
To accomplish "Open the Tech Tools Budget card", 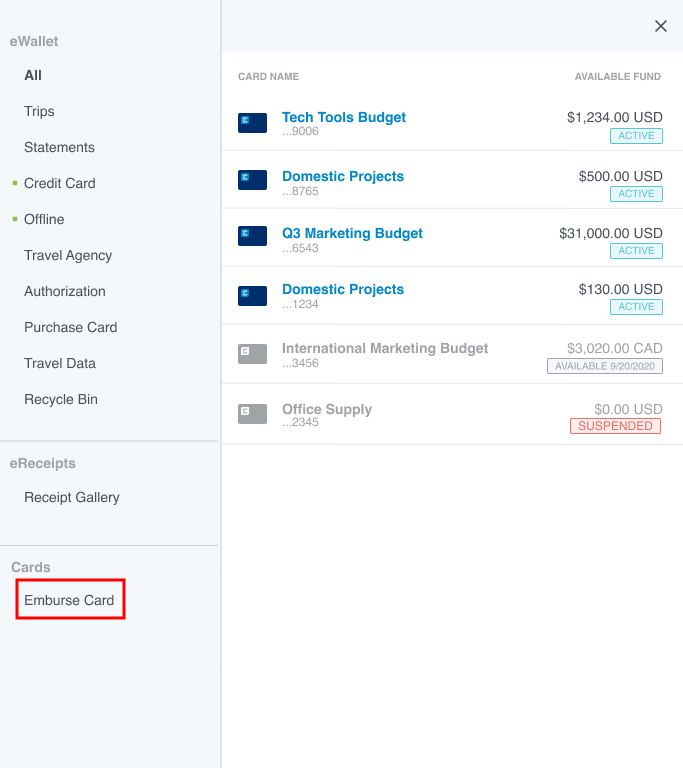I will tap(344, 117).
